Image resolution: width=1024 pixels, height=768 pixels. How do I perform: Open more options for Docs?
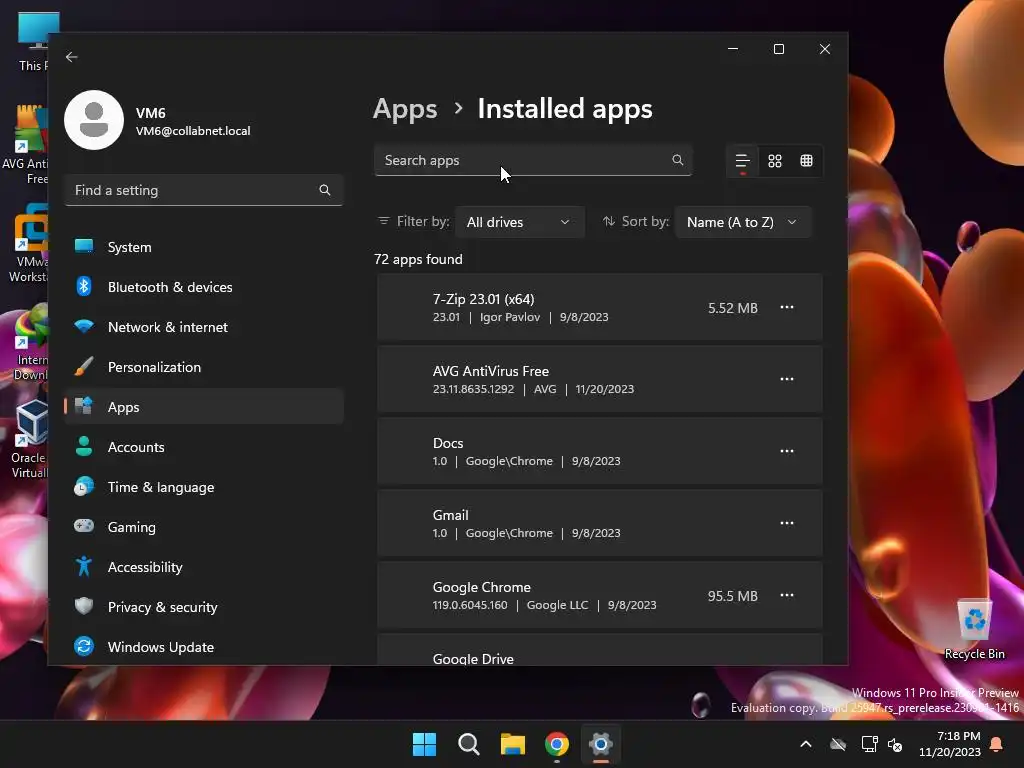pyautogui.click(x=787, y=451)
